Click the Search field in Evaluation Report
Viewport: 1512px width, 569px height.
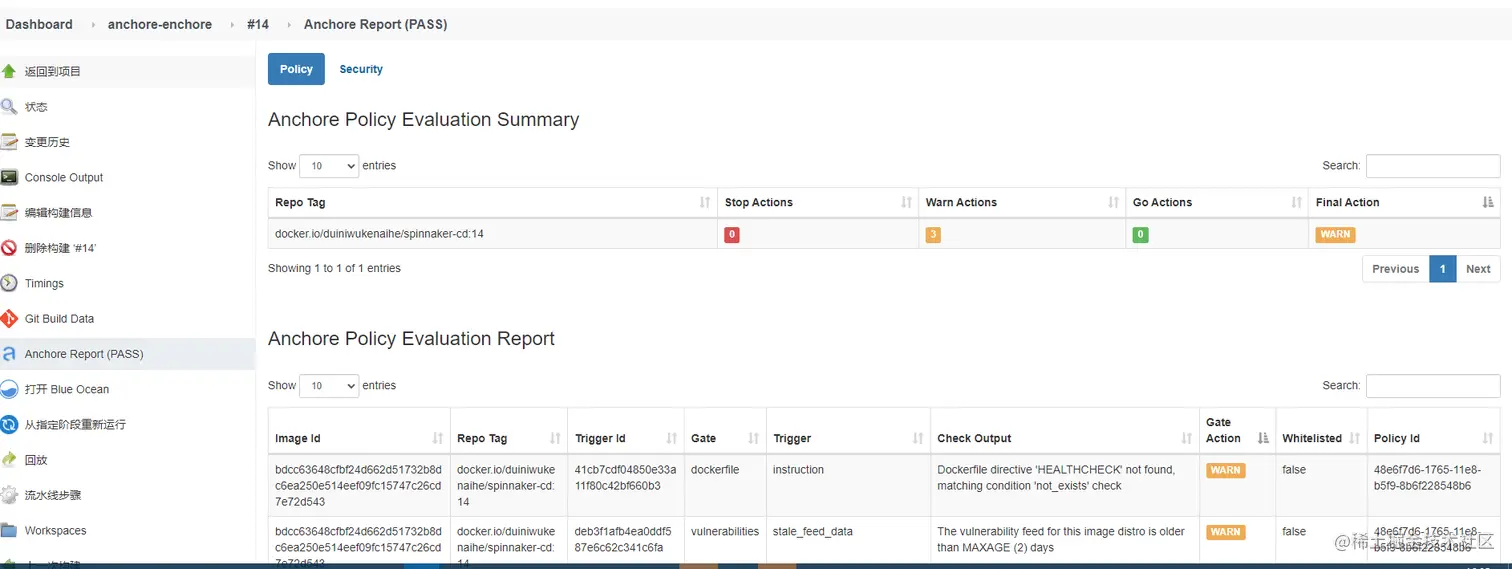pos(1433,386)
